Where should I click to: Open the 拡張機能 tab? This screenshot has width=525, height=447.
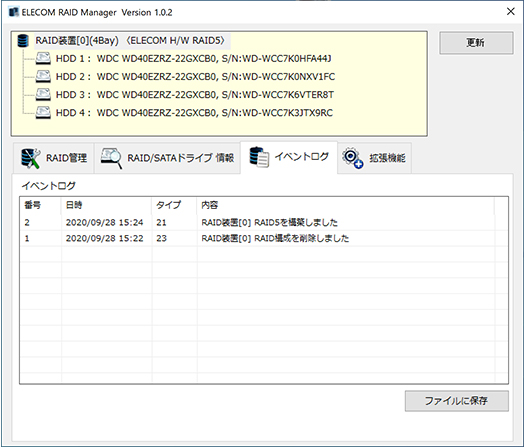pos(374,158)
